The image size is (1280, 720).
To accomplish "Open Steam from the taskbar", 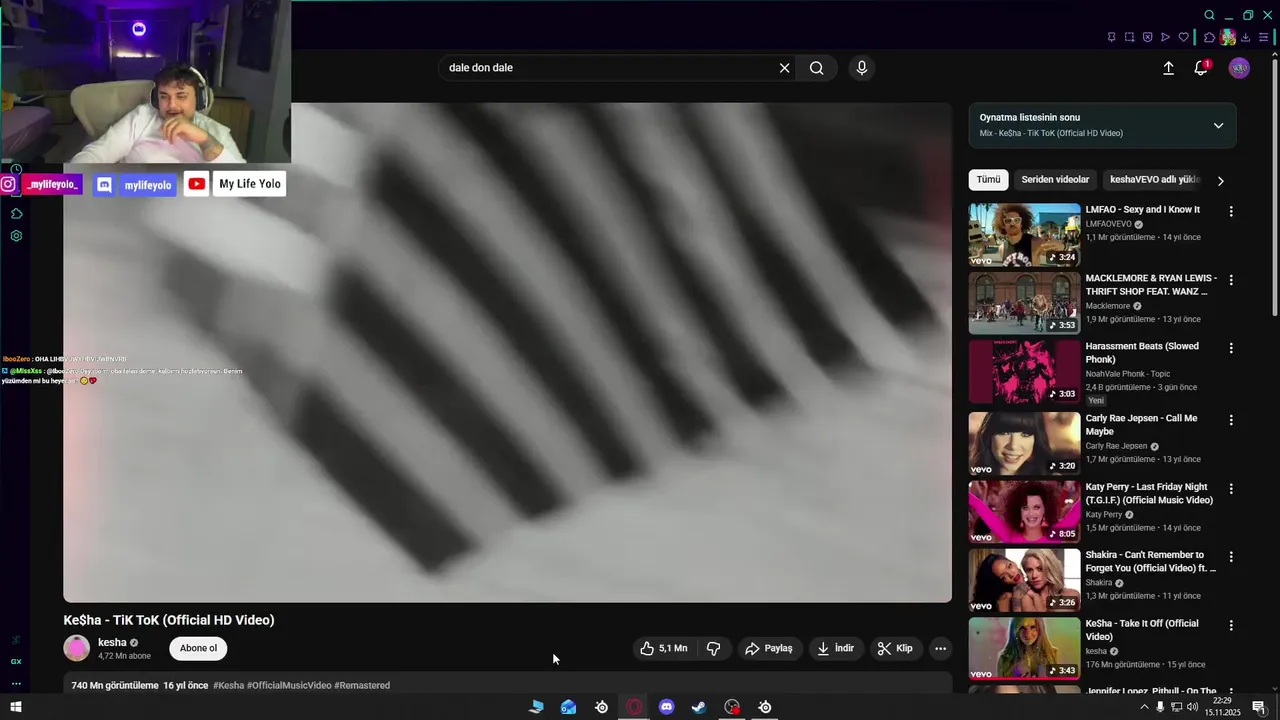I will [x=699, y=707].
